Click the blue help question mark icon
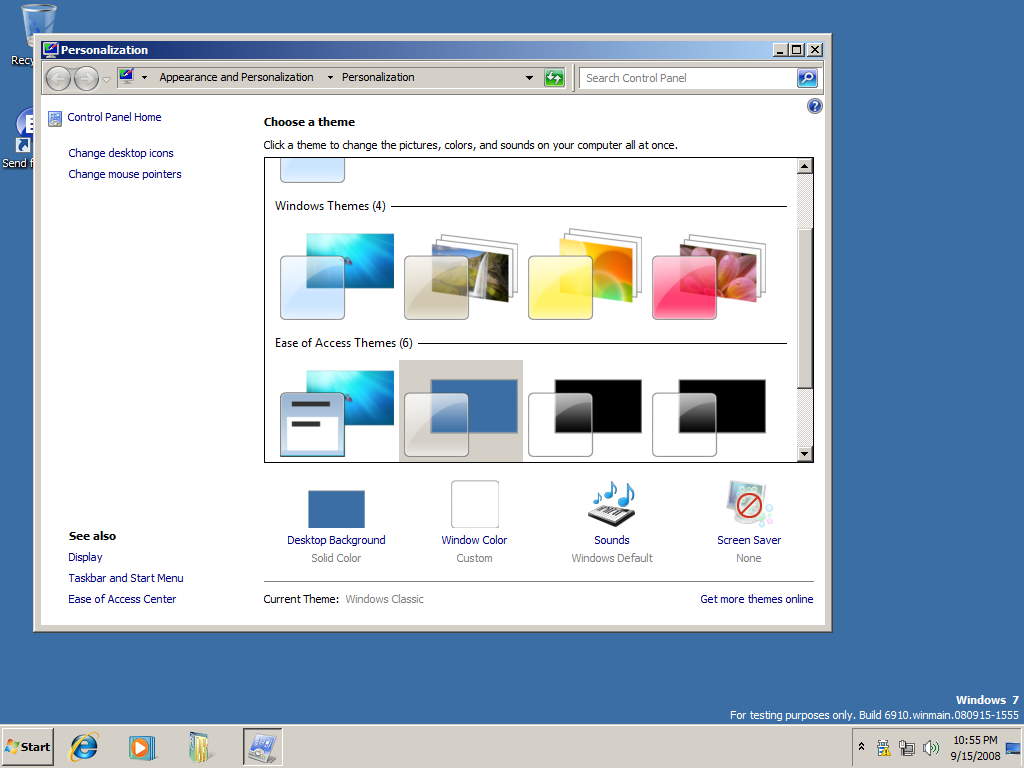This screenshot has width=1024, height=768. coord(815,106)
